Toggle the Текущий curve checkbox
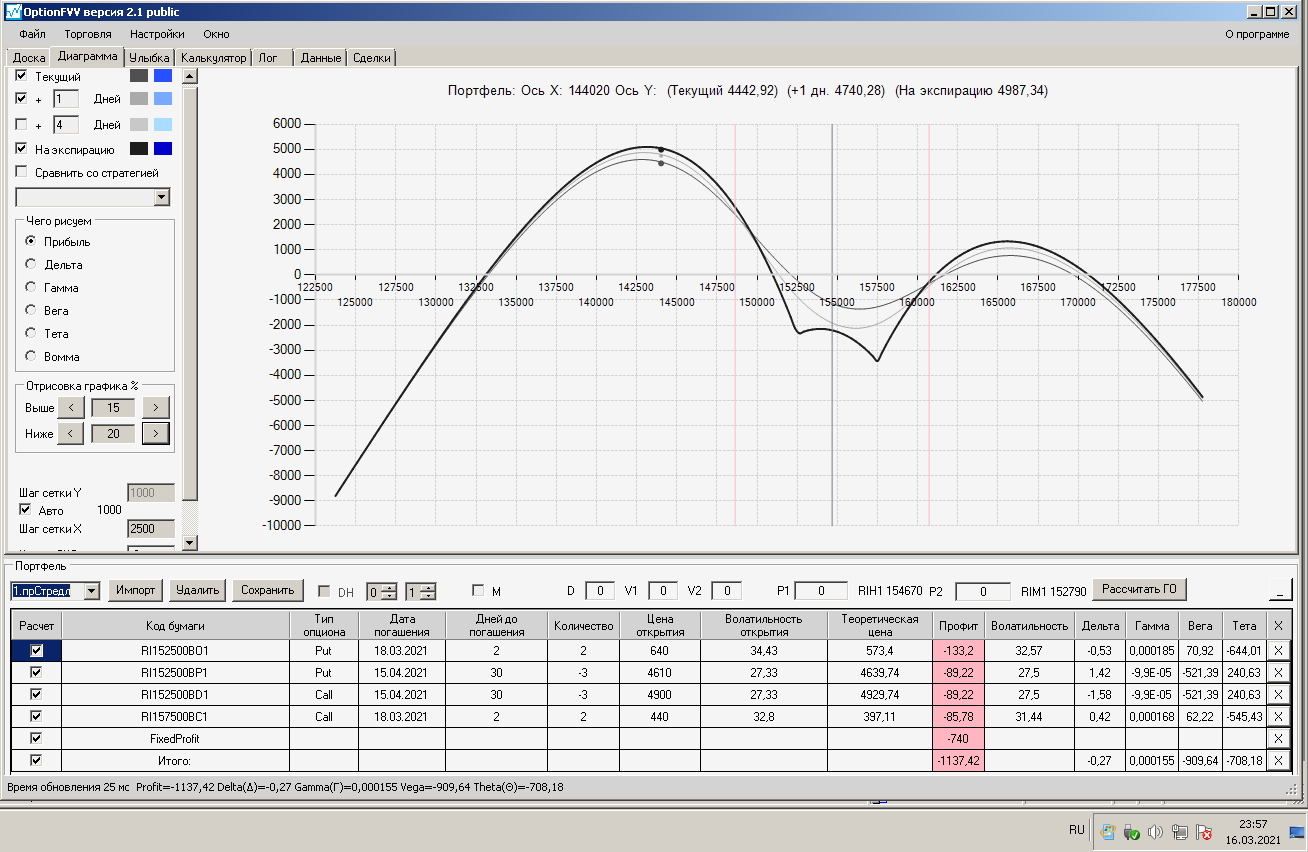Image resolution: width=1308 pixels, height=852 pixels. coord(22,76)
